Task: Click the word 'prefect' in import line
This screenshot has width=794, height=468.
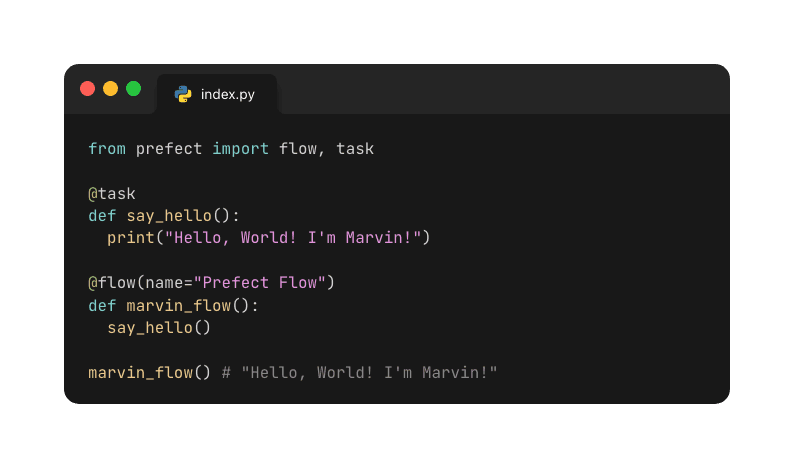Action: [169, 149]
